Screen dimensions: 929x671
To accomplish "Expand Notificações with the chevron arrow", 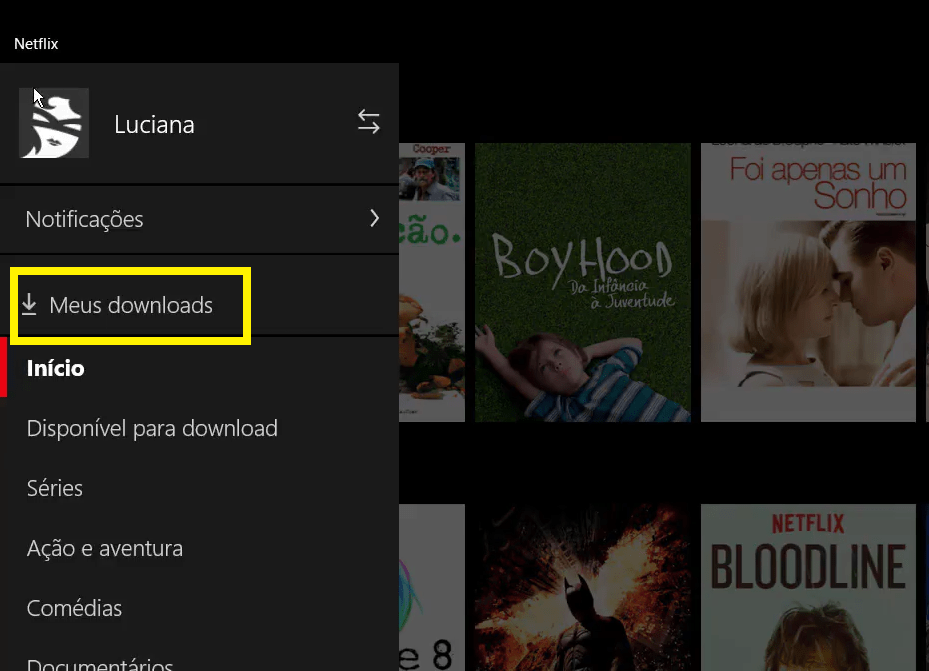I will pyautogui.click(x=374, y=219).
